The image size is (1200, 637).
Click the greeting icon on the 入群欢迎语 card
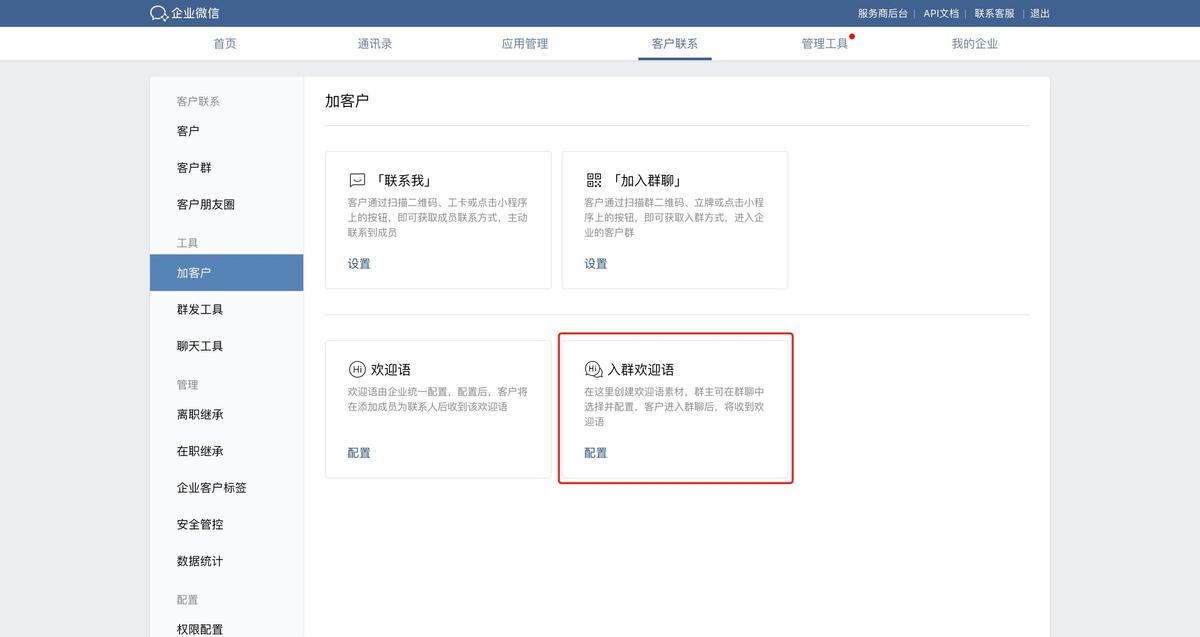592,368
